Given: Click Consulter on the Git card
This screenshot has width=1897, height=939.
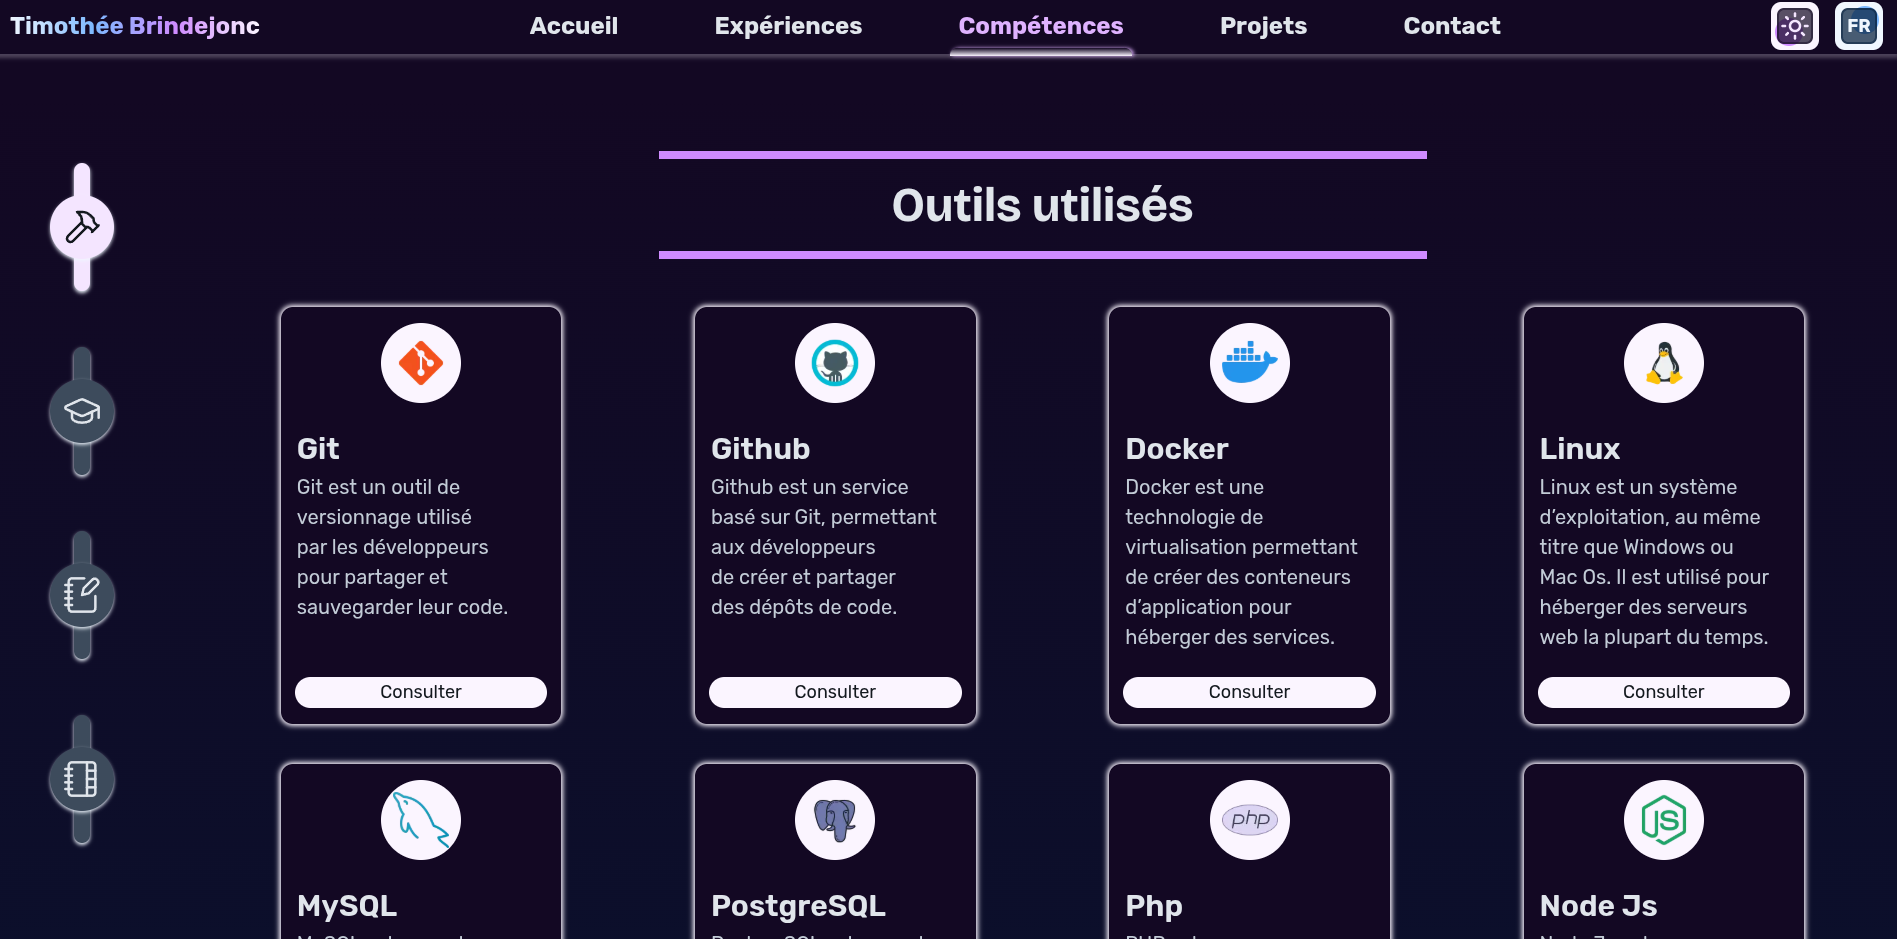Looking at the screenshot, I should coord(421,692).
